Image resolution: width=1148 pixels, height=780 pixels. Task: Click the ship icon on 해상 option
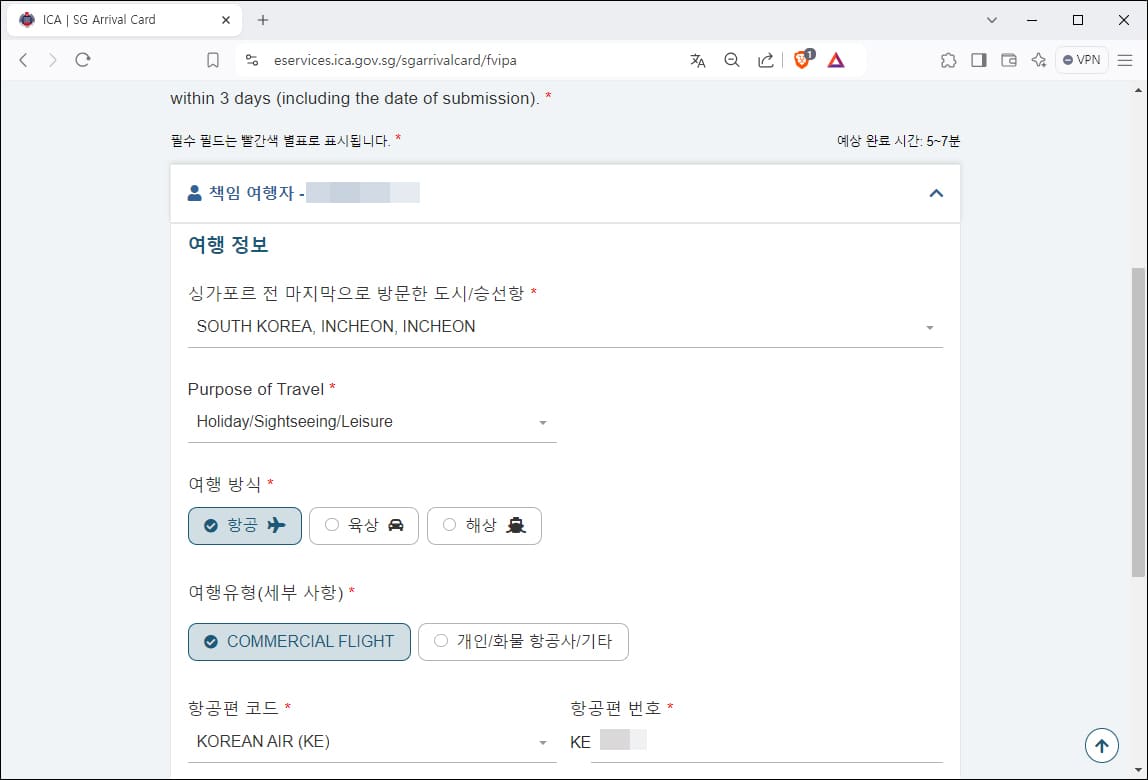(x=516, y=525)
